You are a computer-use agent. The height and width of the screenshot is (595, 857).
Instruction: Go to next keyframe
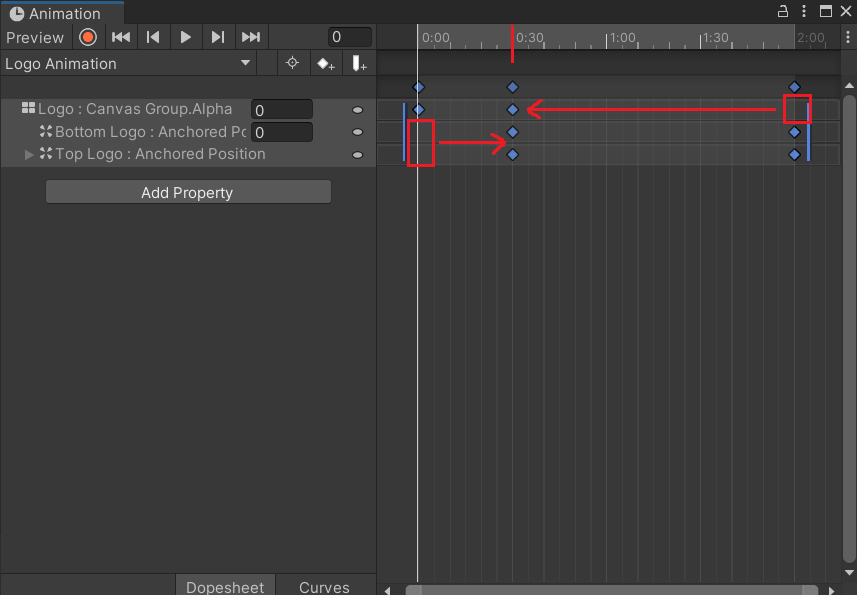(x=218, y=37)
